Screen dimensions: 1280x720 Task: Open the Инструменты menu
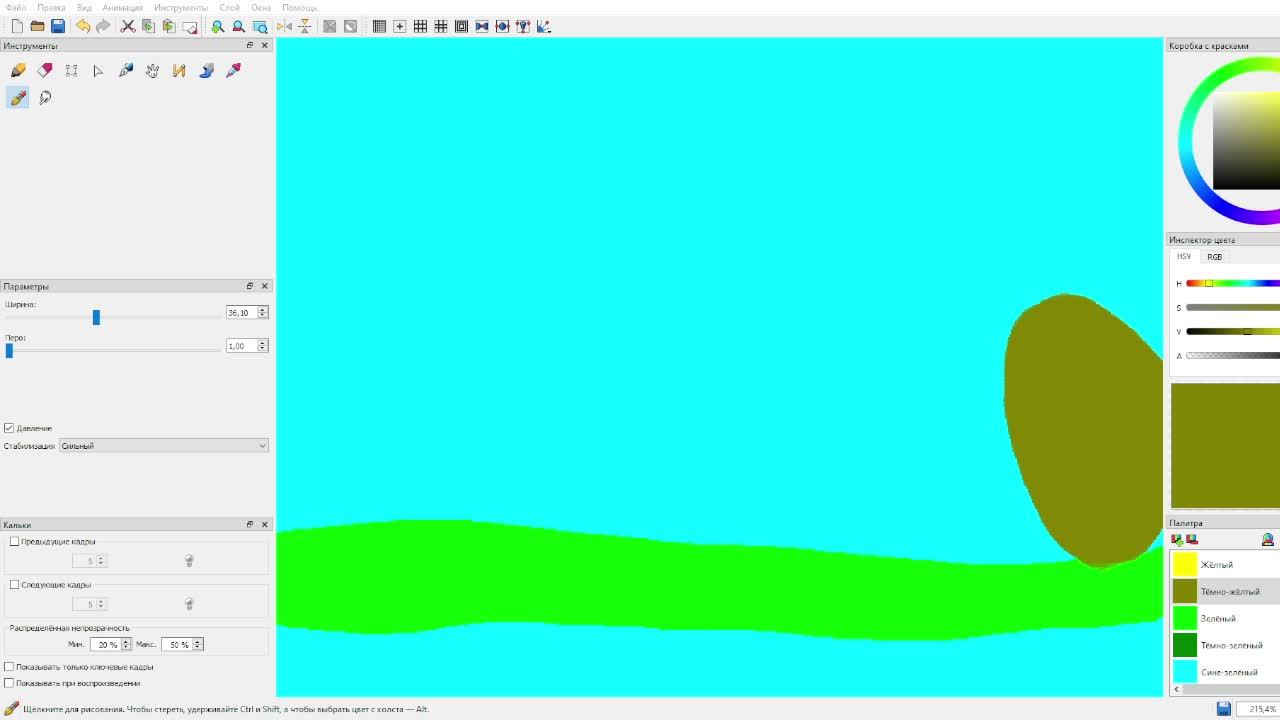click(x=181, y=7)
